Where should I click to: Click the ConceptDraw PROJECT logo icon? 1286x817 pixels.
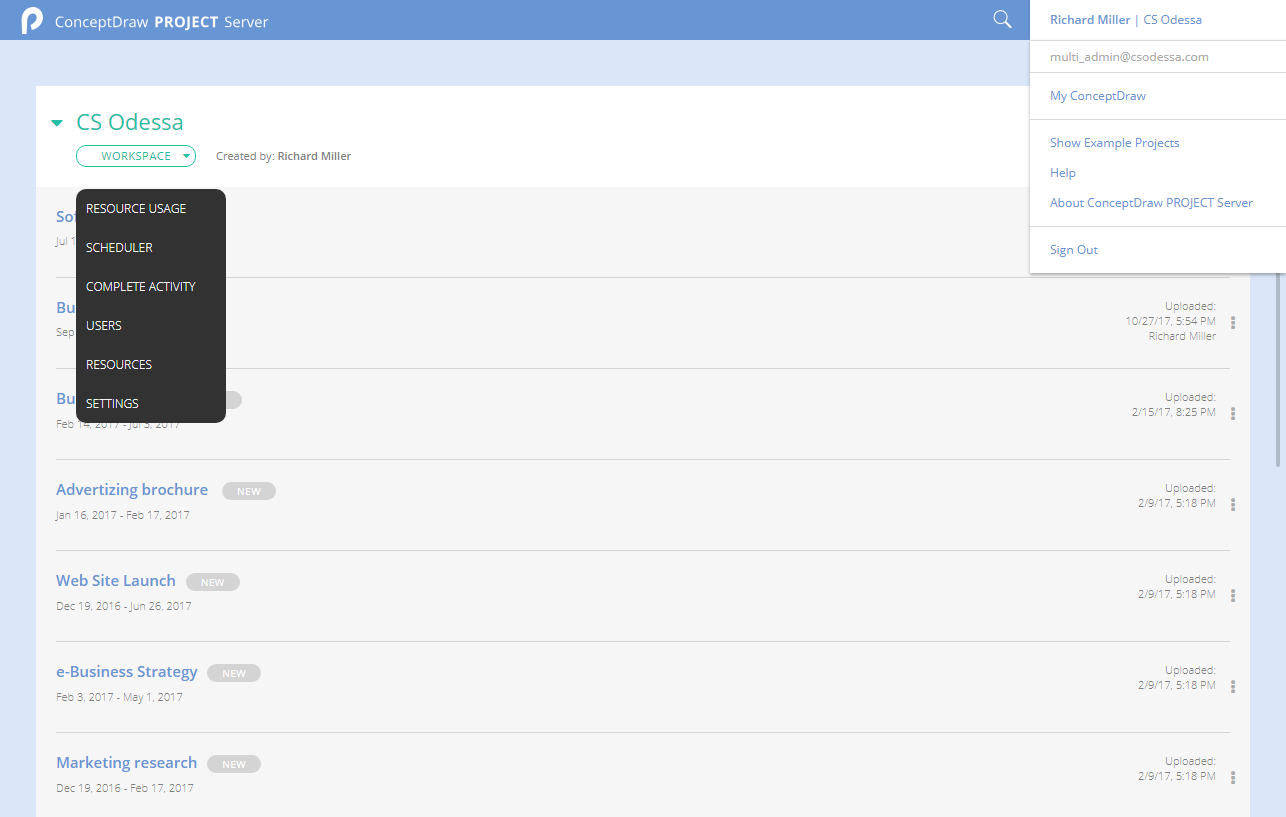pos(32,20)
